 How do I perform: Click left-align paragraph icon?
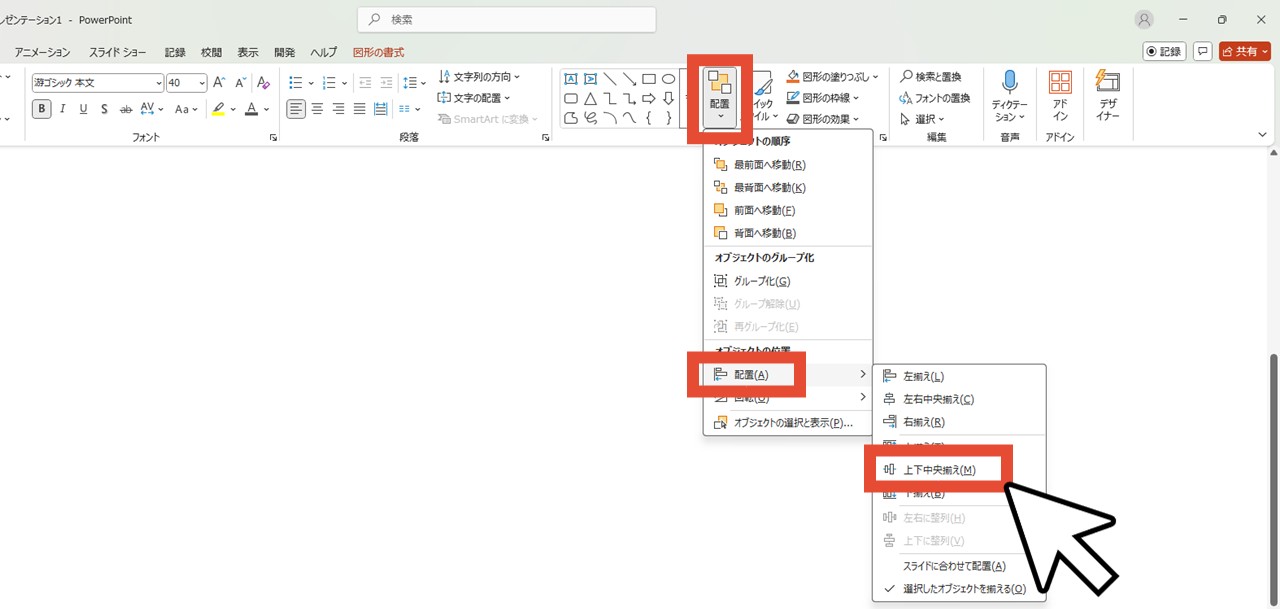(x=296, y=109)
